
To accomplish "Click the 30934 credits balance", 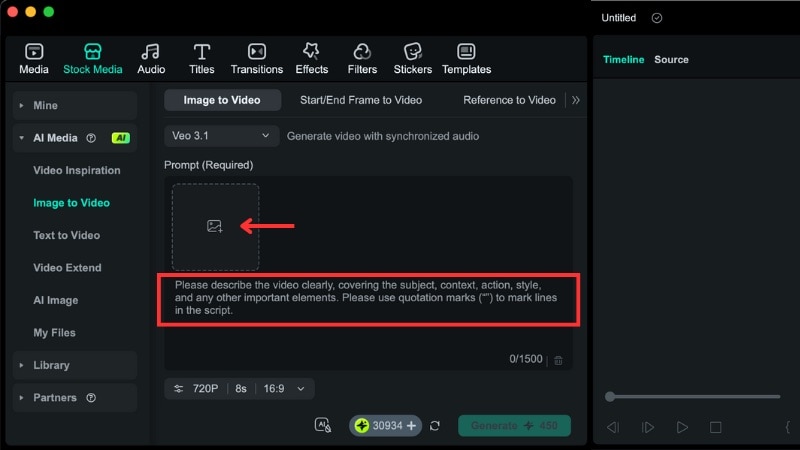I will click(387, 426).
